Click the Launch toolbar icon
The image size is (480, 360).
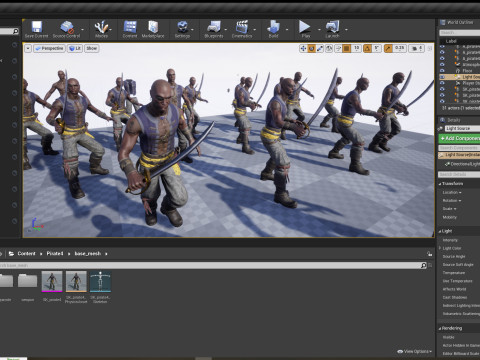[332, 27]
